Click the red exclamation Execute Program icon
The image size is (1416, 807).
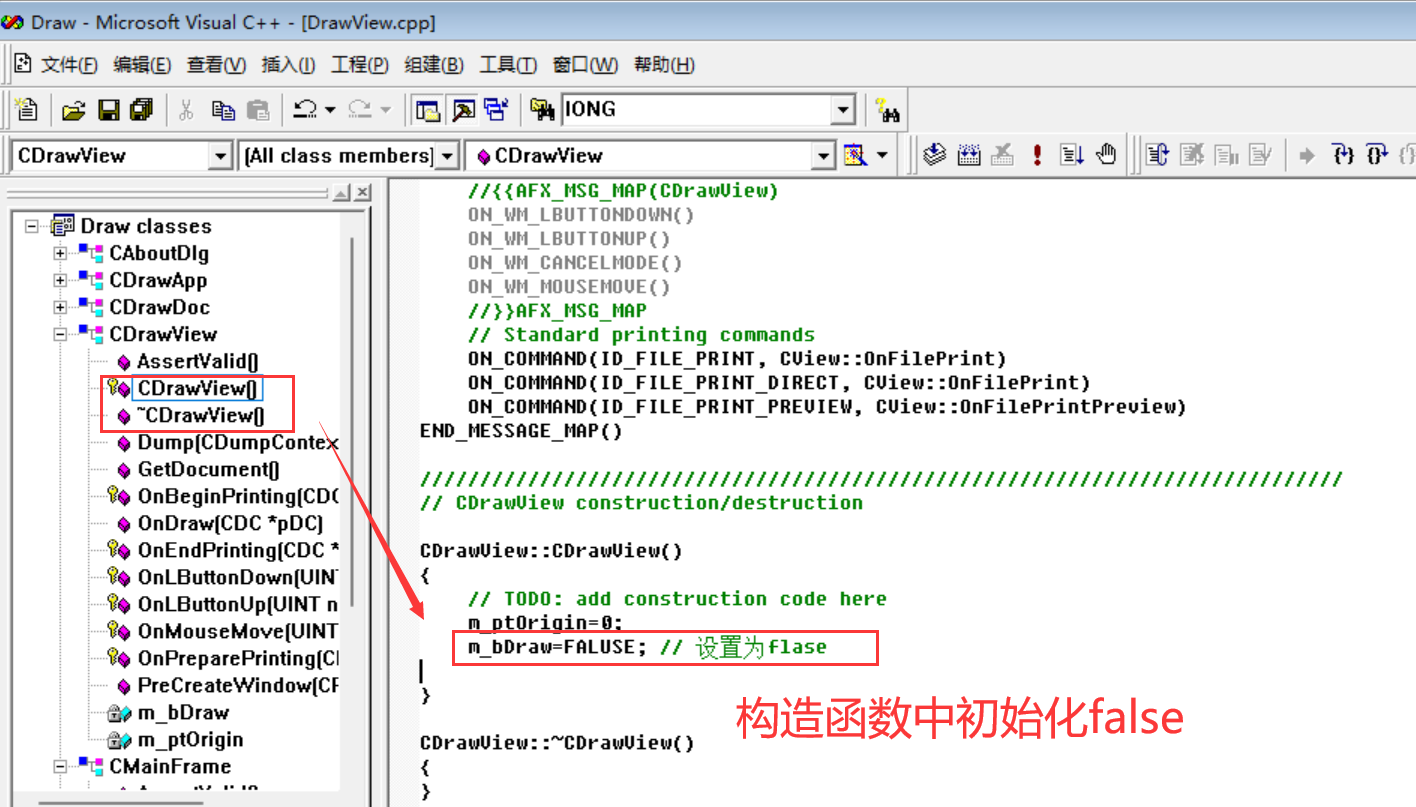point(1038,155)
